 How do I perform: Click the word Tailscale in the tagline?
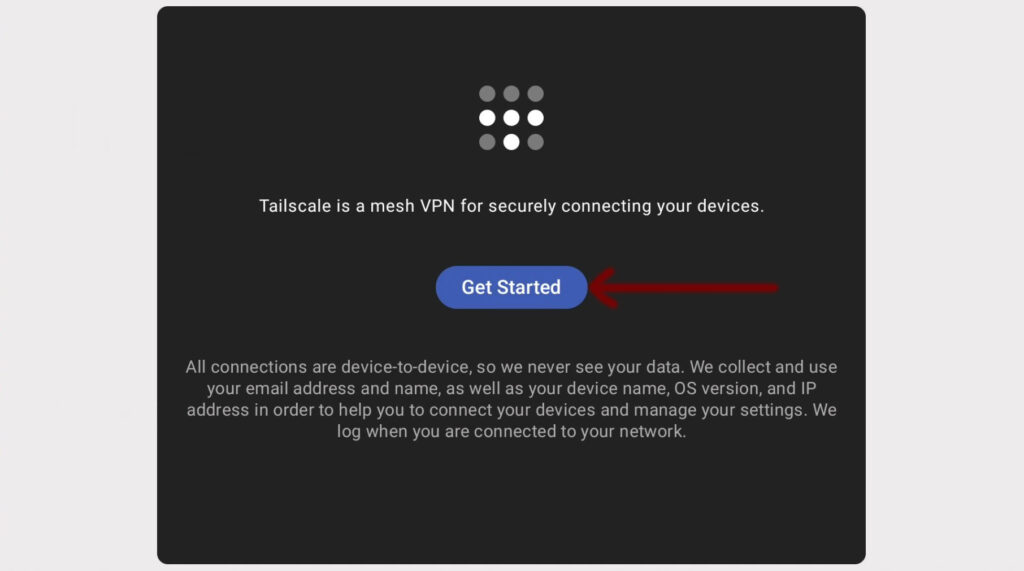point(295,206)
